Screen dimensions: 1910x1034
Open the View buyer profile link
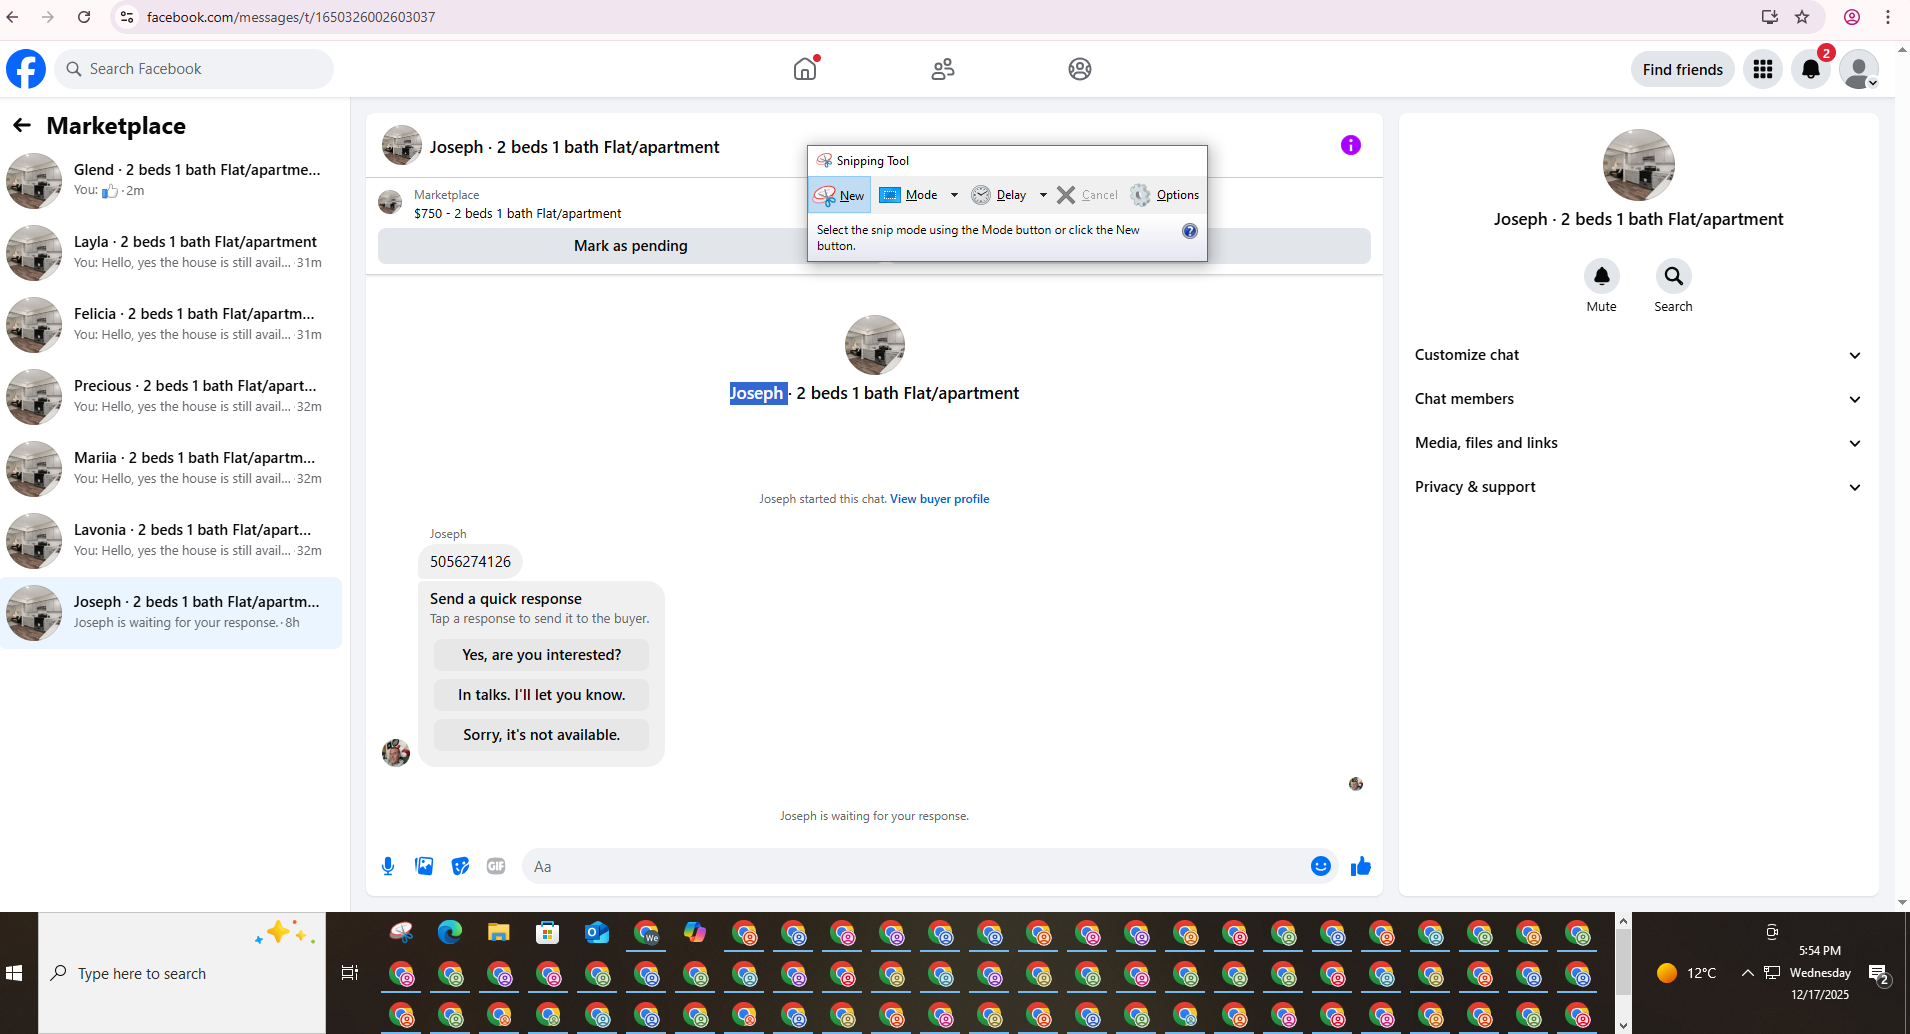pos(939,499)
